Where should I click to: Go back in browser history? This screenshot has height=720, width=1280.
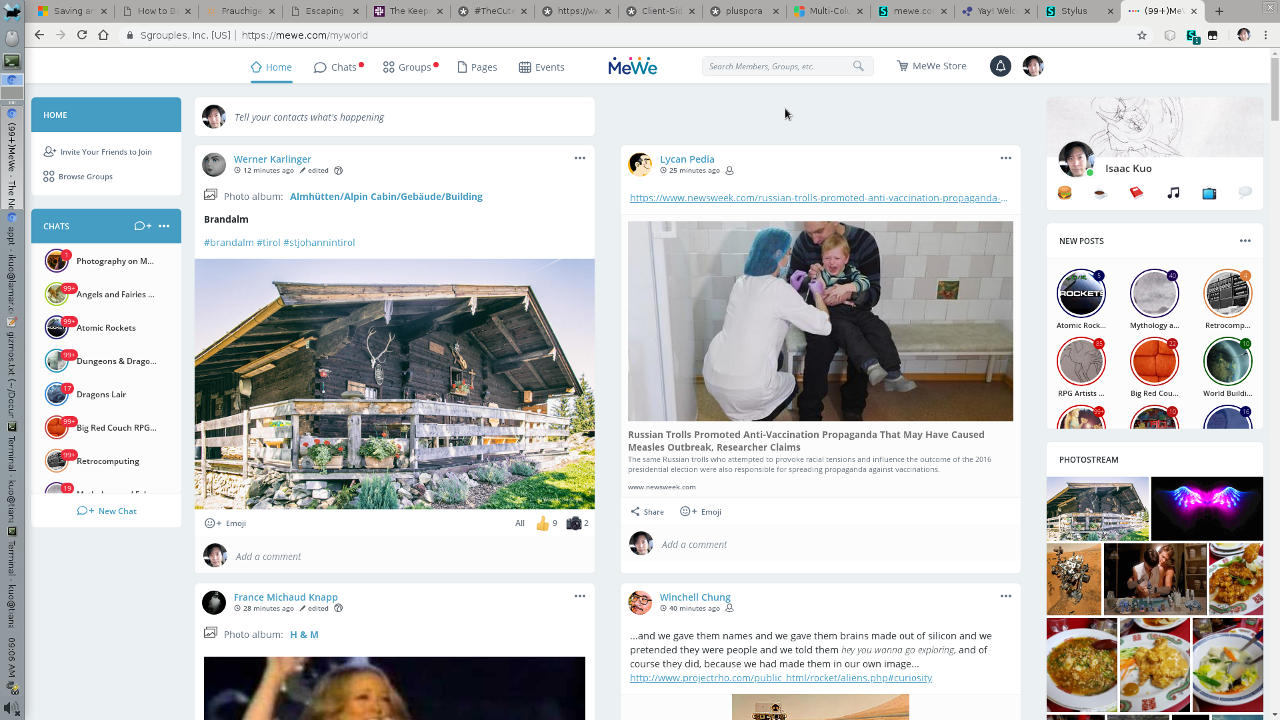pos(39,34)
